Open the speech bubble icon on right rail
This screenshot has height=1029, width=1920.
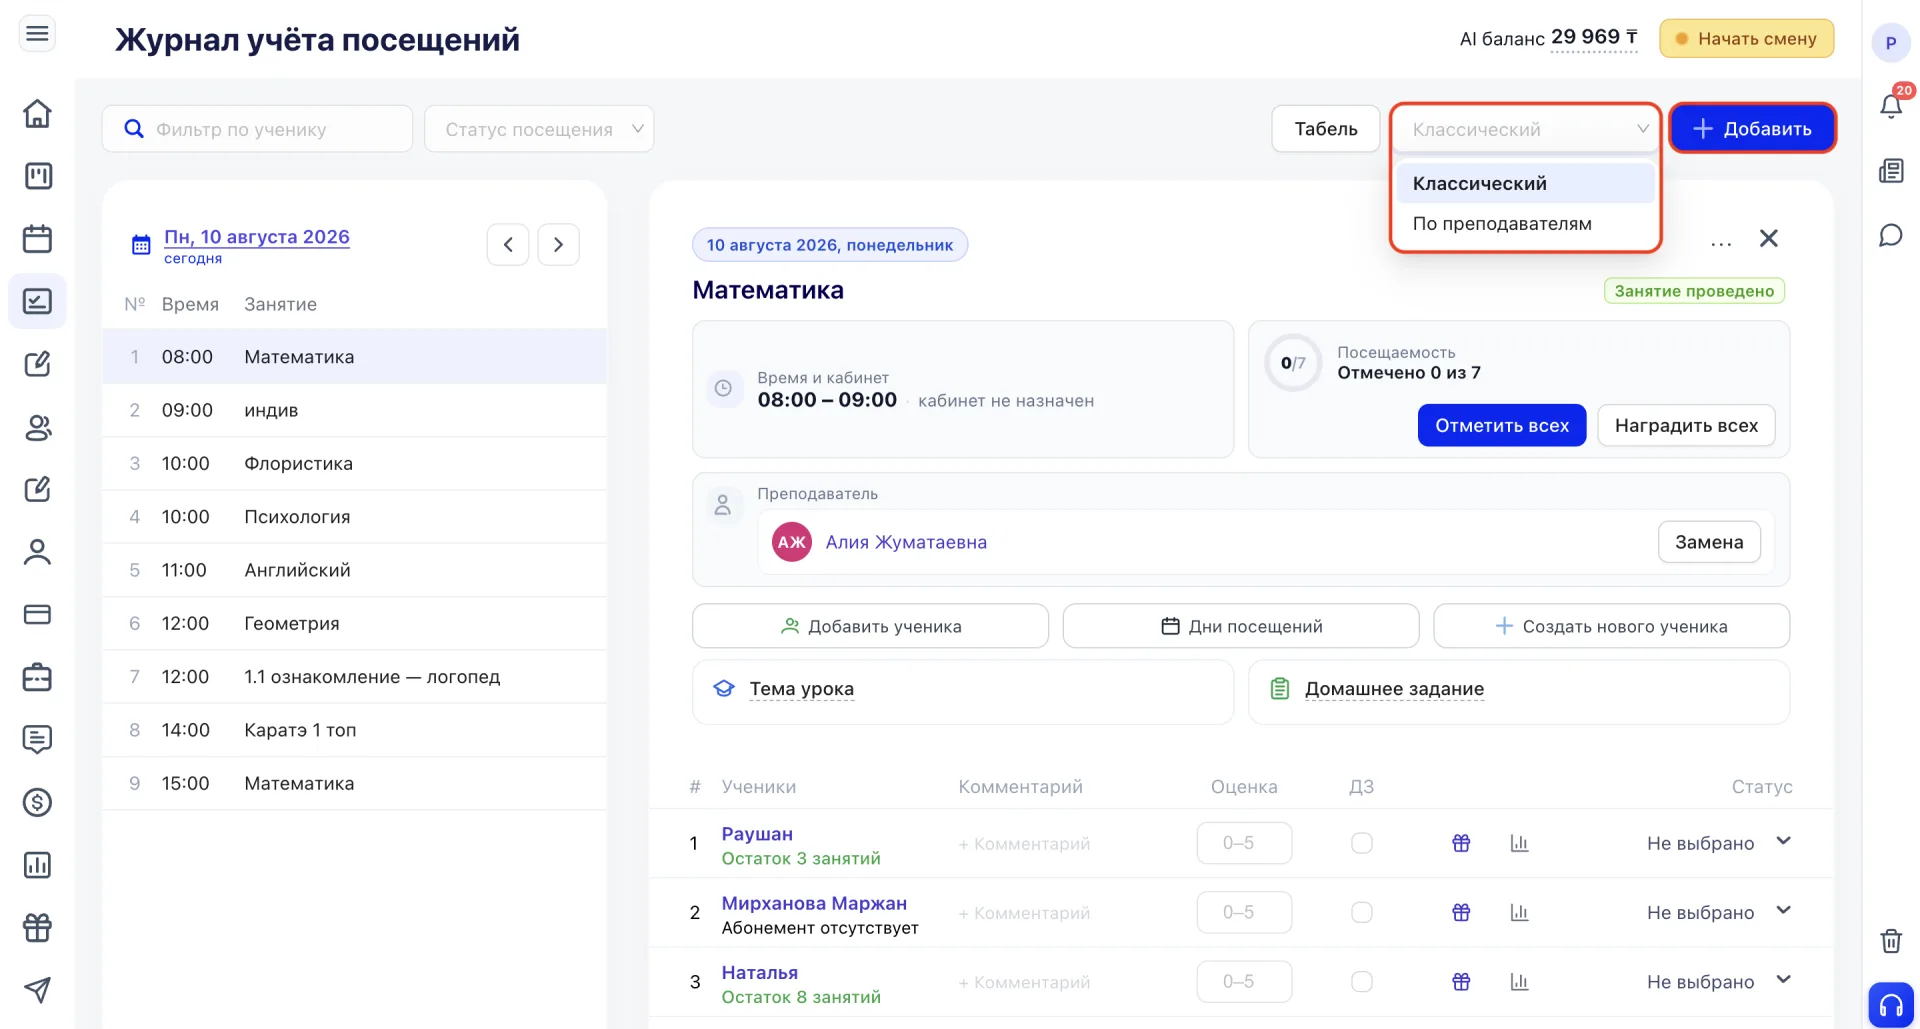1891,235
